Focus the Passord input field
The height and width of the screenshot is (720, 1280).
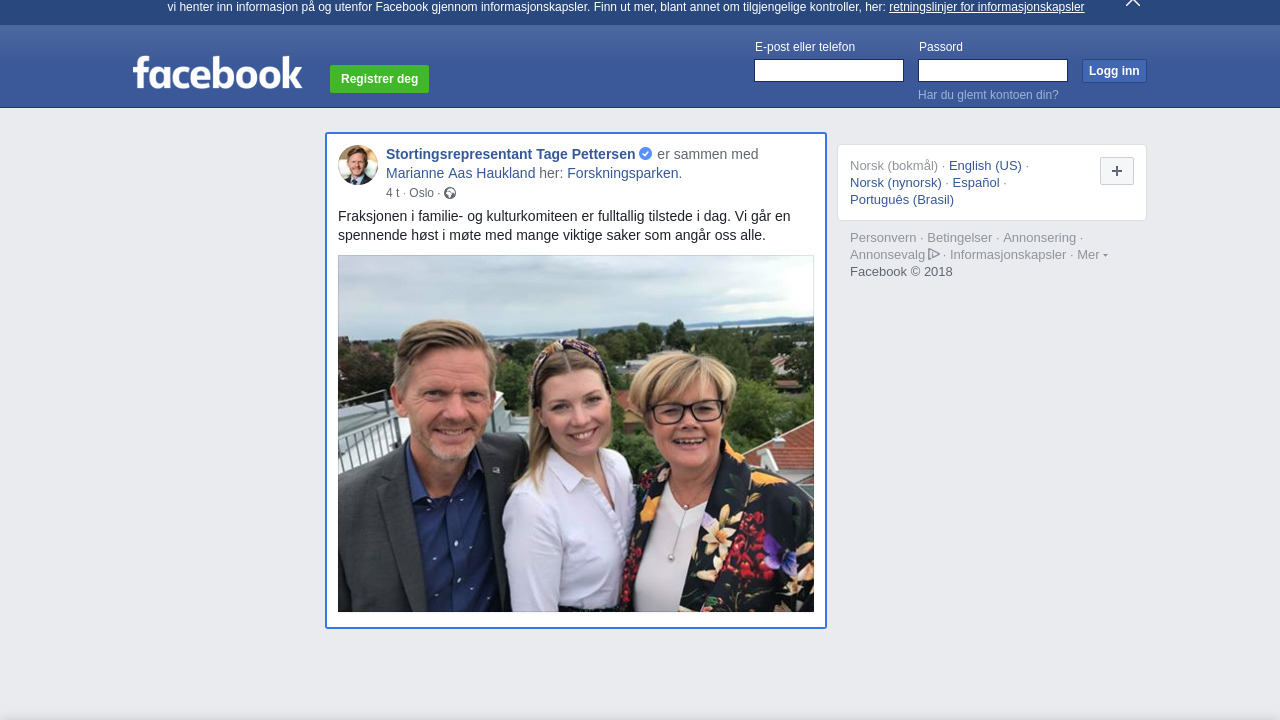pos(992,71)
